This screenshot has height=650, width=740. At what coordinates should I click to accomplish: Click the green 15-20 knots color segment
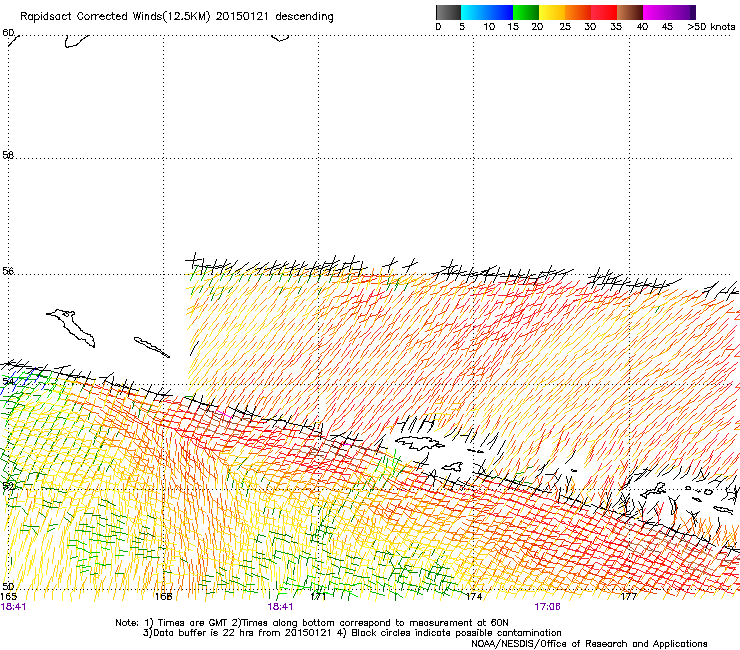point(526,12)
